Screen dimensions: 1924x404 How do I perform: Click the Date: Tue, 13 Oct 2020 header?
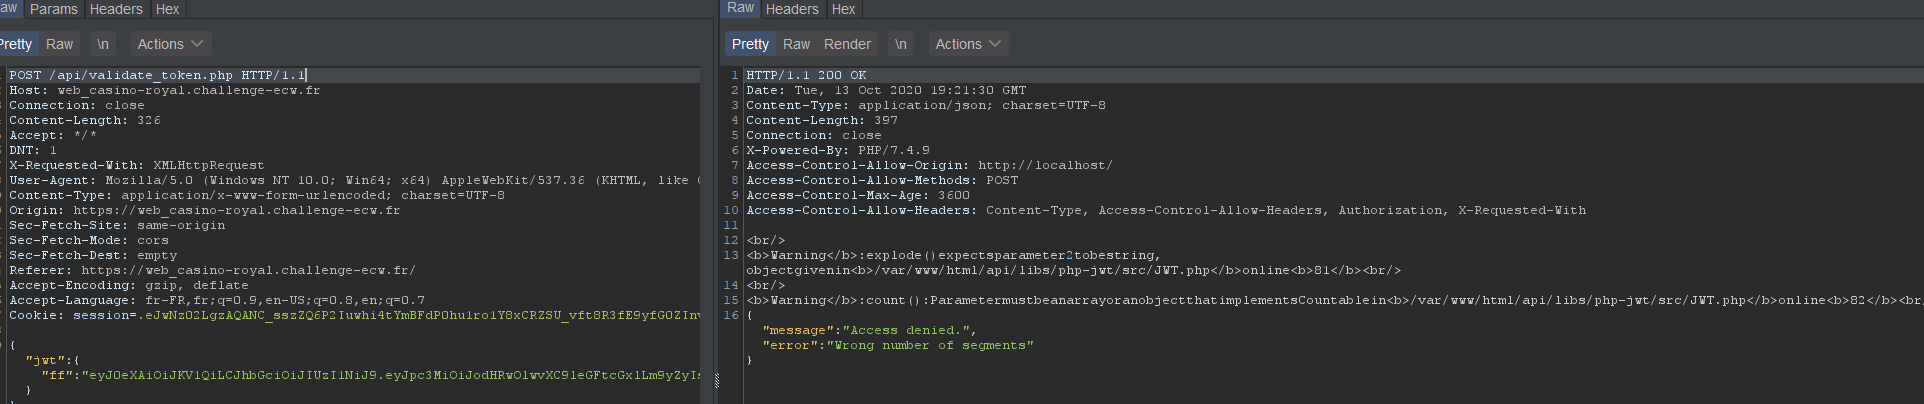pyautogui.click(x=886, y=90)
